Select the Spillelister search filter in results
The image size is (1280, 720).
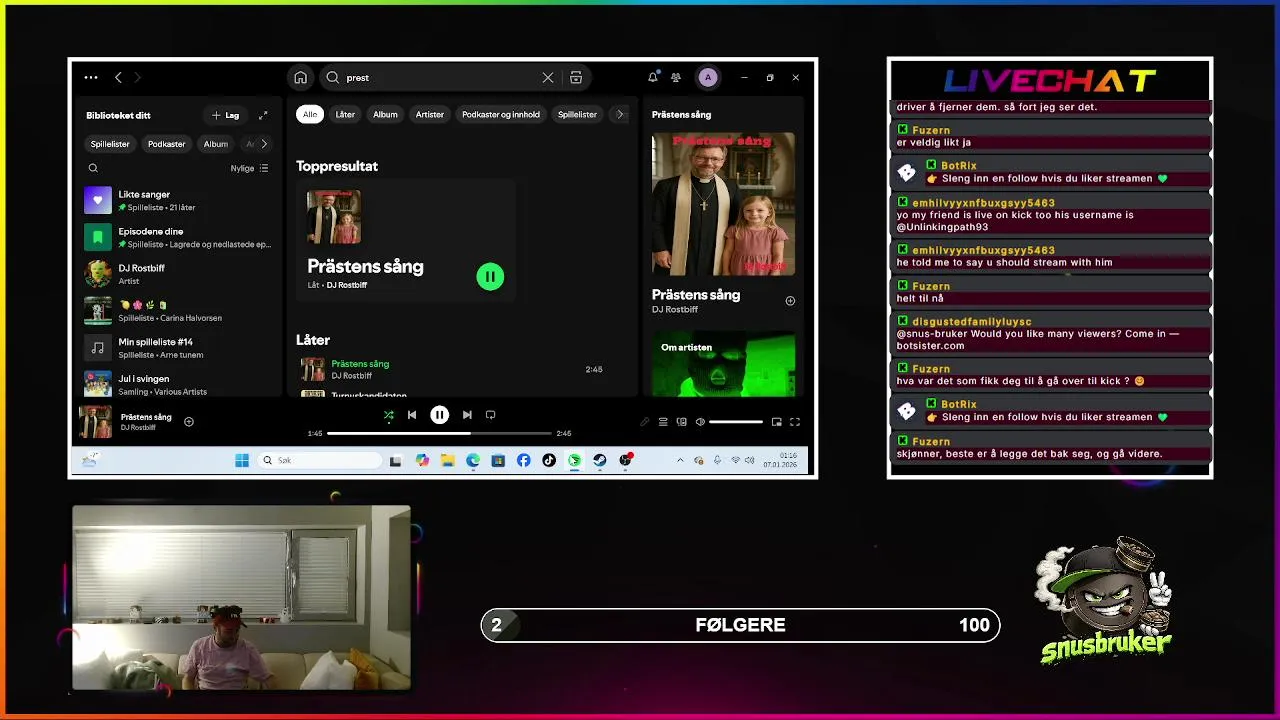(577, 114)
